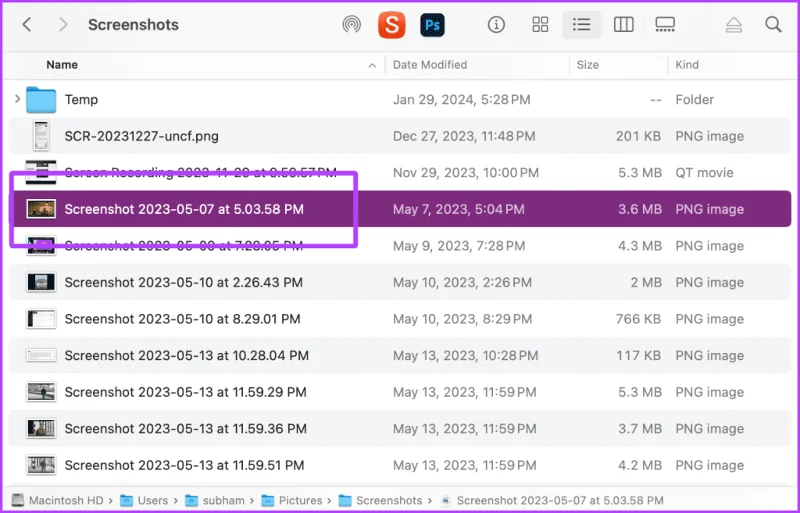Switch to list view
This screenshot has width=800, height=513.
pos(582,24)
